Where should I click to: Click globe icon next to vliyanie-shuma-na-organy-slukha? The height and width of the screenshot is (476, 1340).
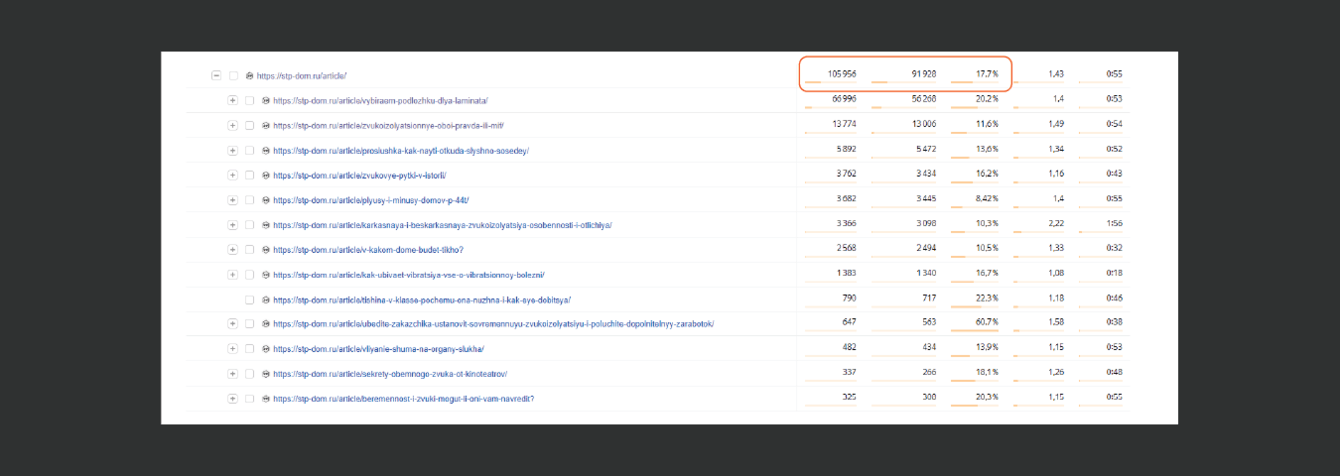[266, 349]
